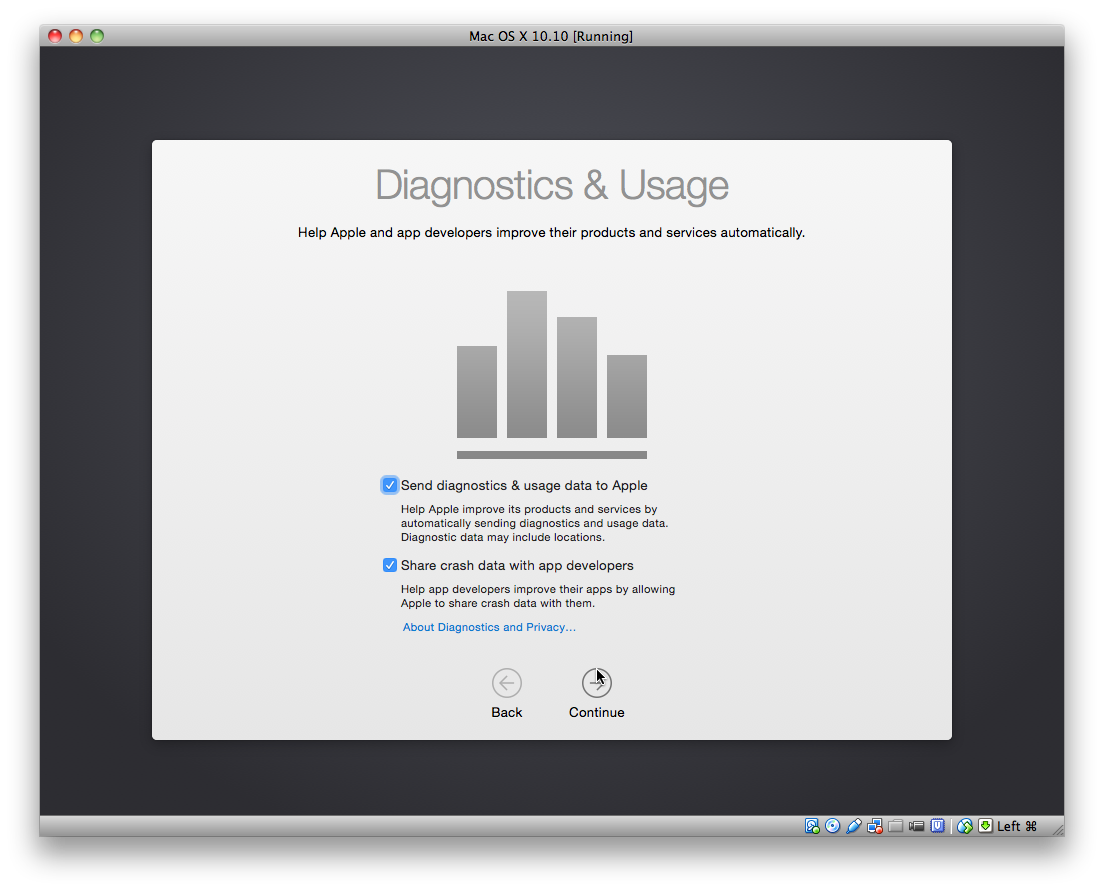Click the Help Apple improve its products description
The width and height of the screenshot is (1104, 891).
tap(534, 523)
